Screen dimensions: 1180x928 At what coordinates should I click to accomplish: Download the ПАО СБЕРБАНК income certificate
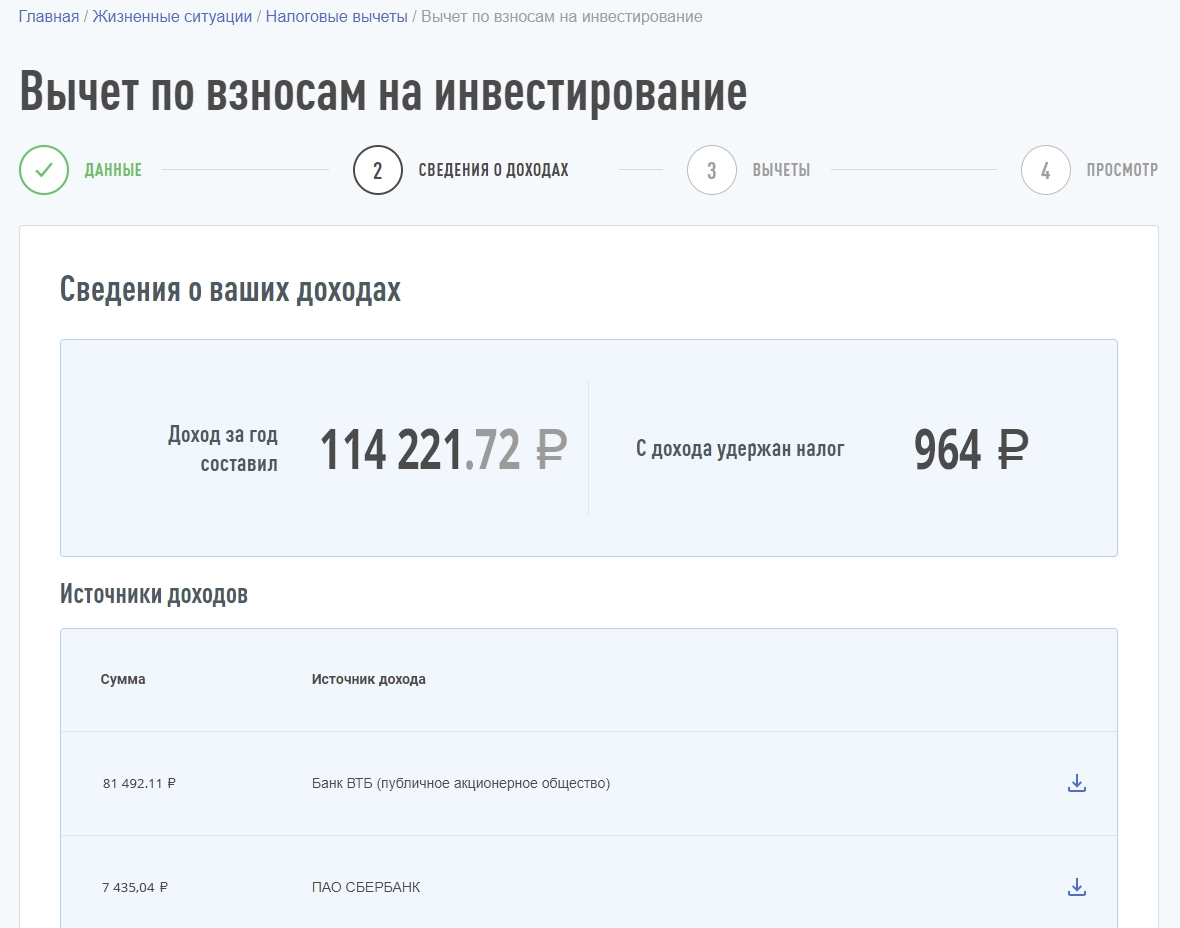1077,887
